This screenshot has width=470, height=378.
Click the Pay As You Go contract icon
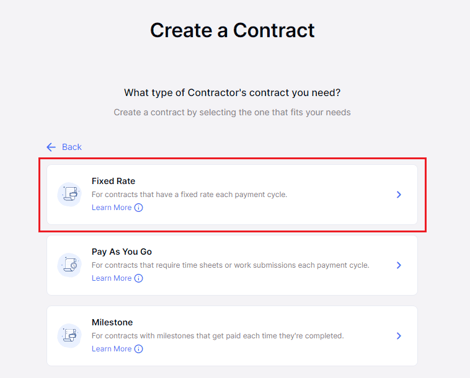pyautogui.click(x=69, y=265)
